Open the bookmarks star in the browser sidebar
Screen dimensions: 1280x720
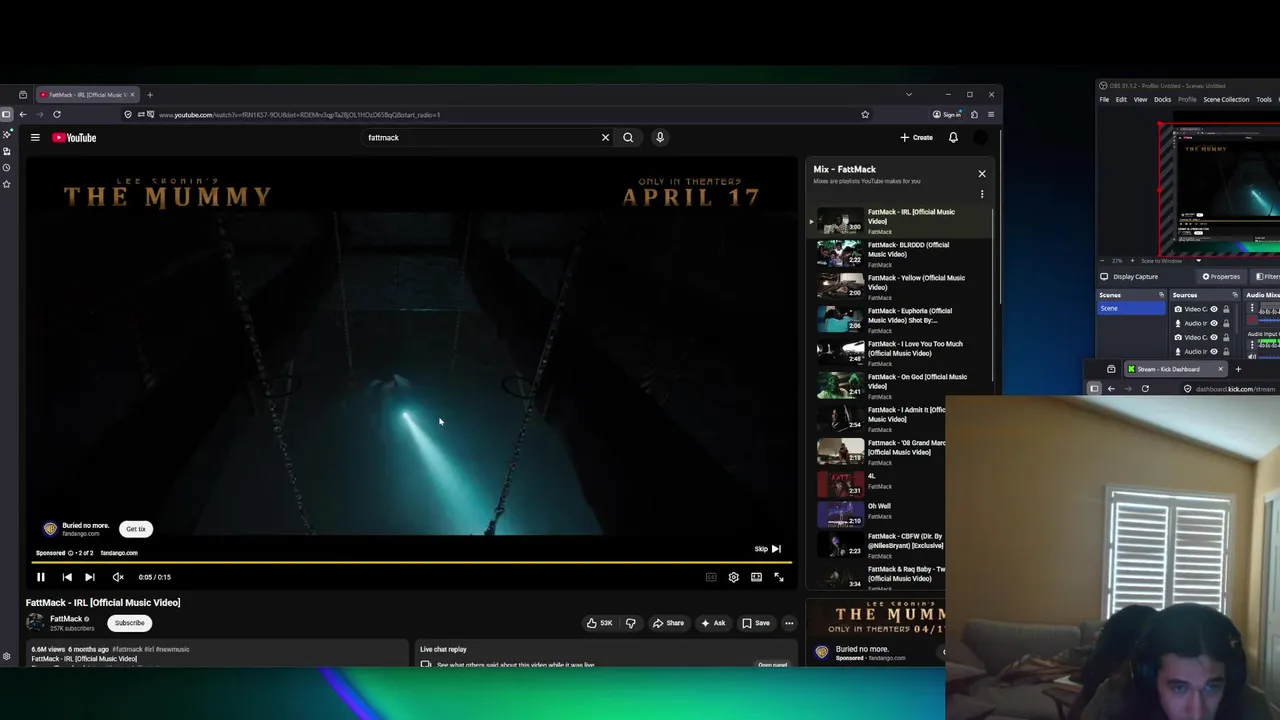[x=7, y=184]
